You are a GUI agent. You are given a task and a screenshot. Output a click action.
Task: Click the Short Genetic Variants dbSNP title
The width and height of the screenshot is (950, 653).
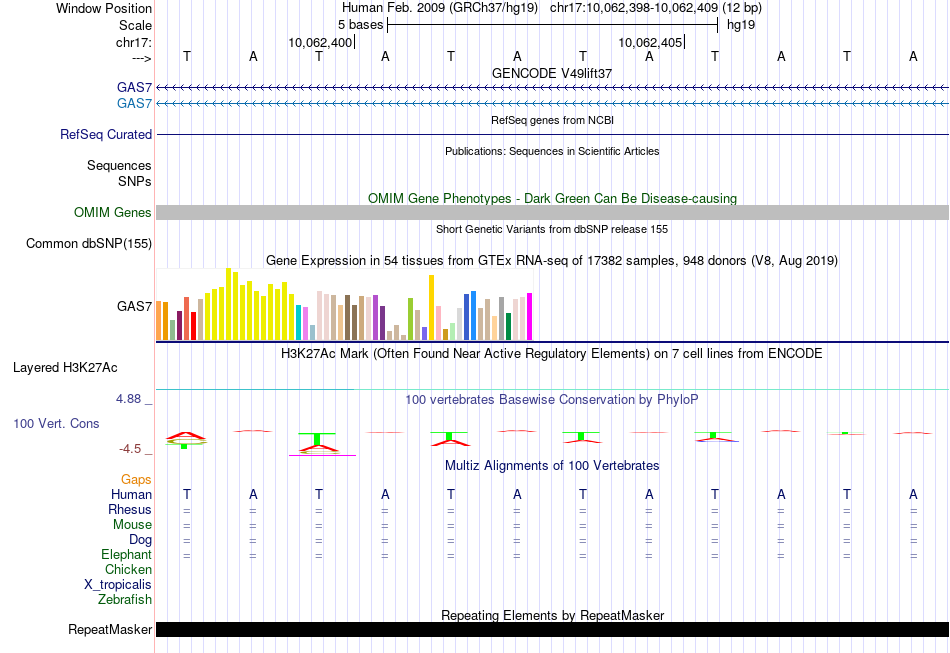[x=552, y=229]
